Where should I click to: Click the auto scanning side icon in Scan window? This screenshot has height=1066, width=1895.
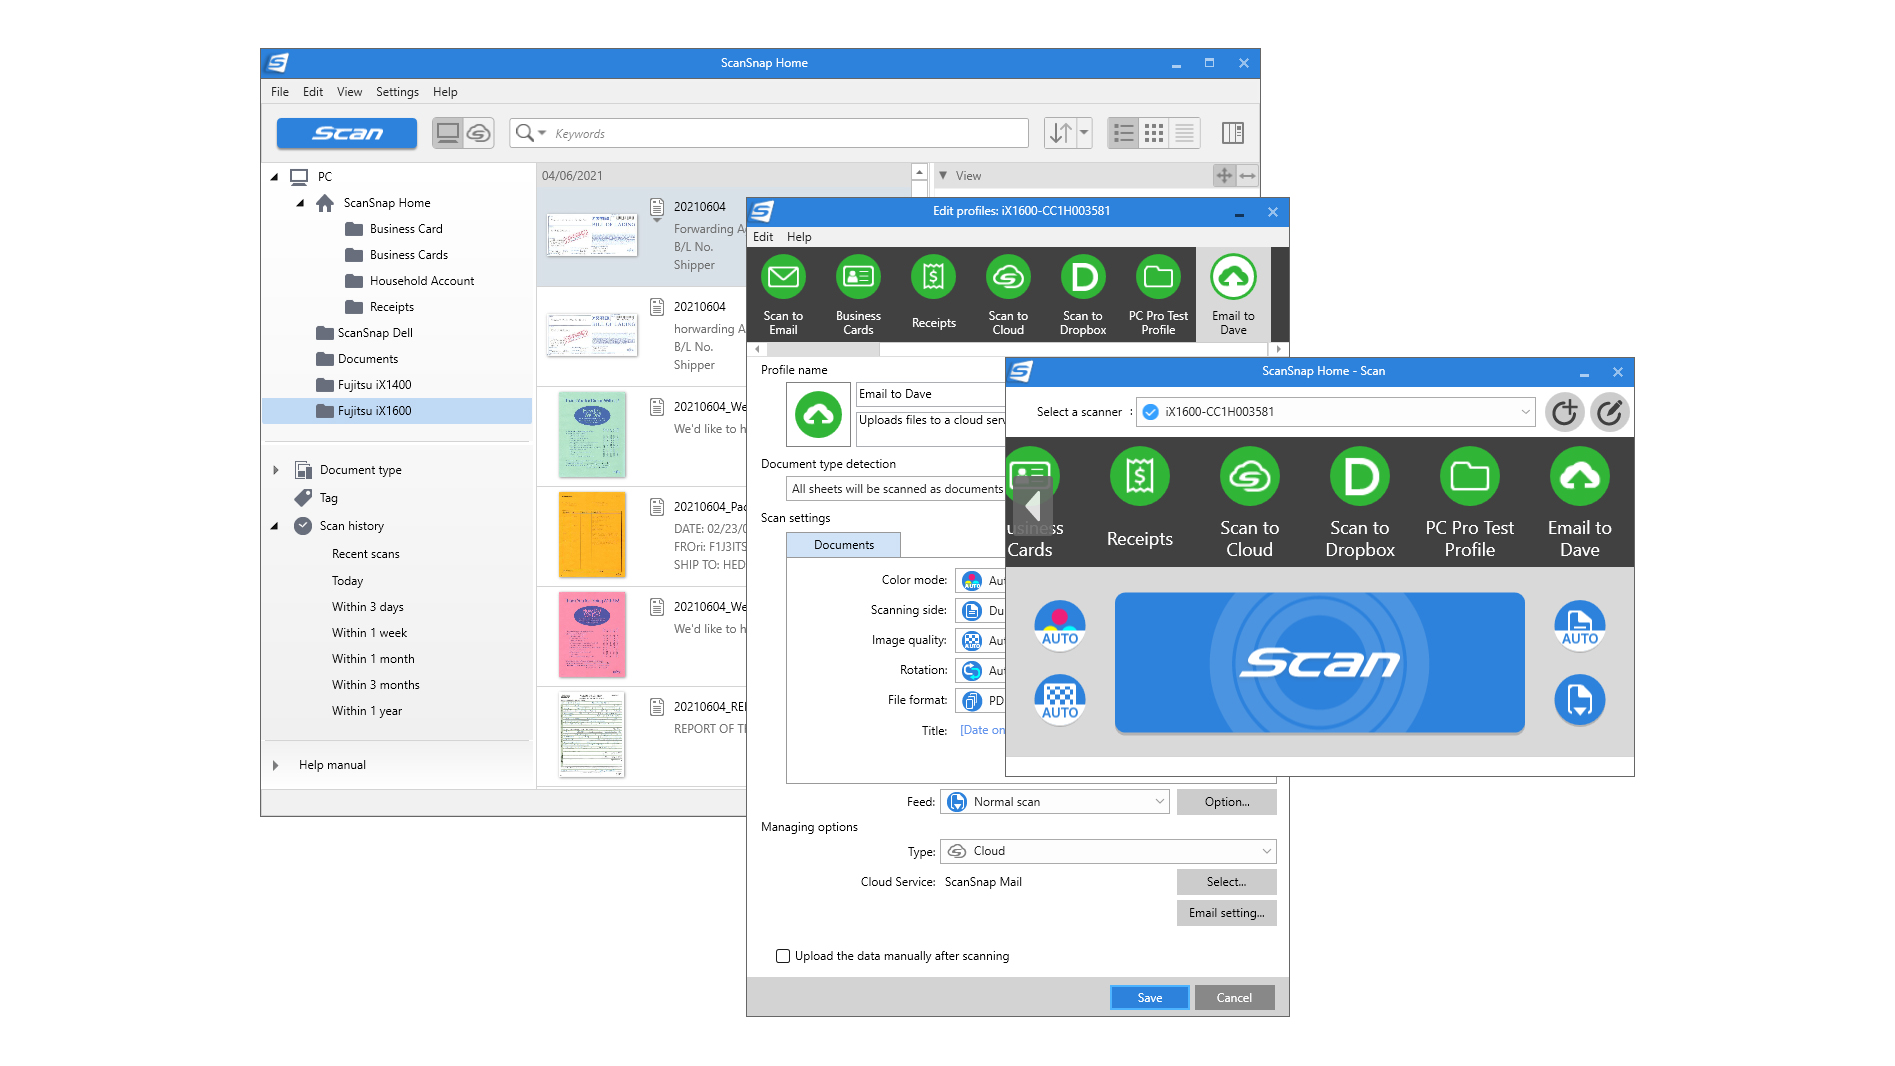pyautogui.click(x=1580, y=626)
